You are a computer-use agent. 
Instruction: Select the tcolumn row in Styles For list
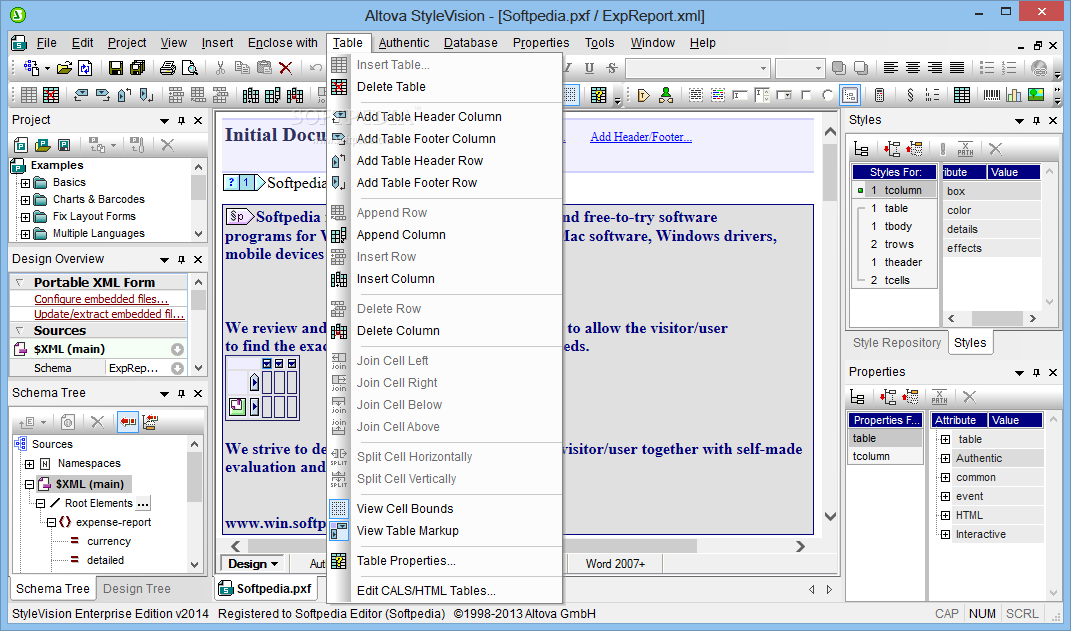click(895, 191)
